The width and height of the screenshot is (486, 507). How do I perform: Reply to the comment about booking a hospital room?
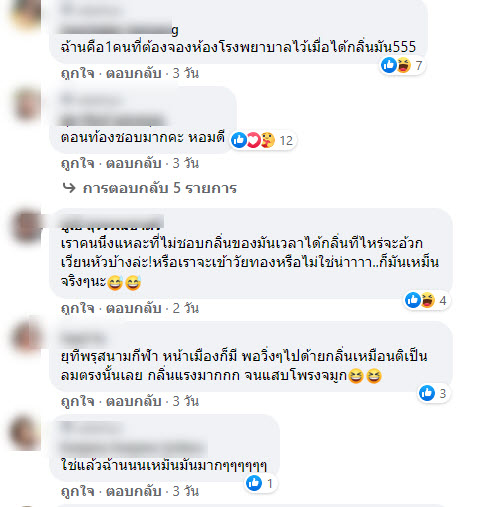tap(134, 73)
